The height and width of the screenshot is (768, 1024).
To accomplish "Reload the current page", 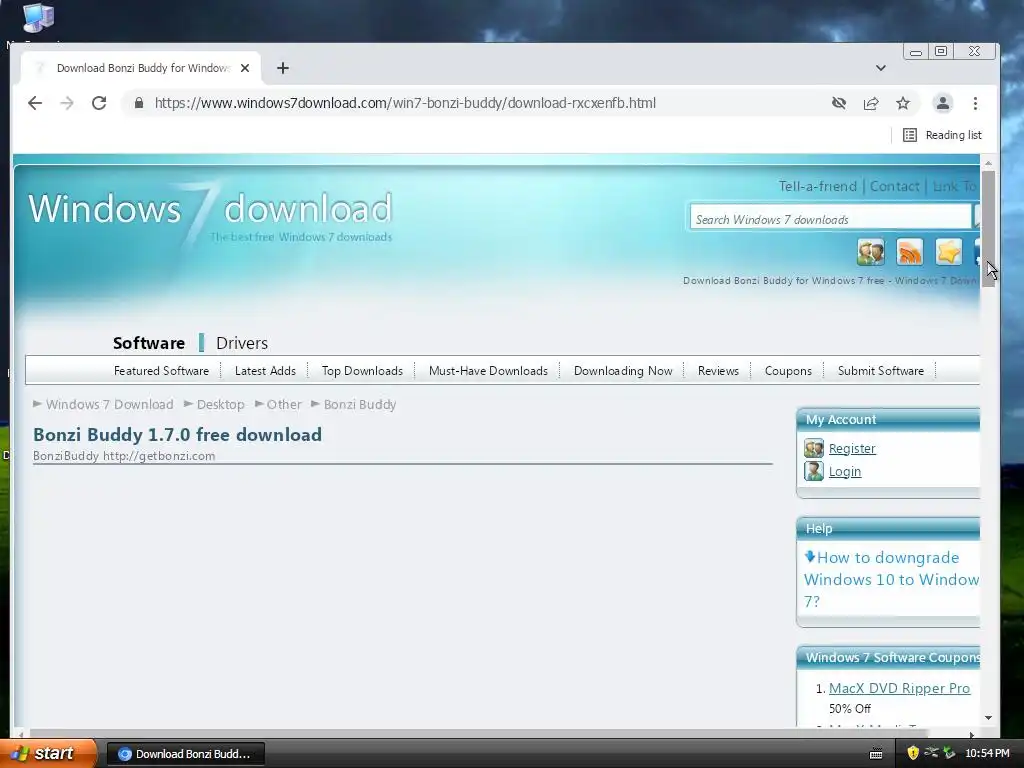I will tap(99, 103).
